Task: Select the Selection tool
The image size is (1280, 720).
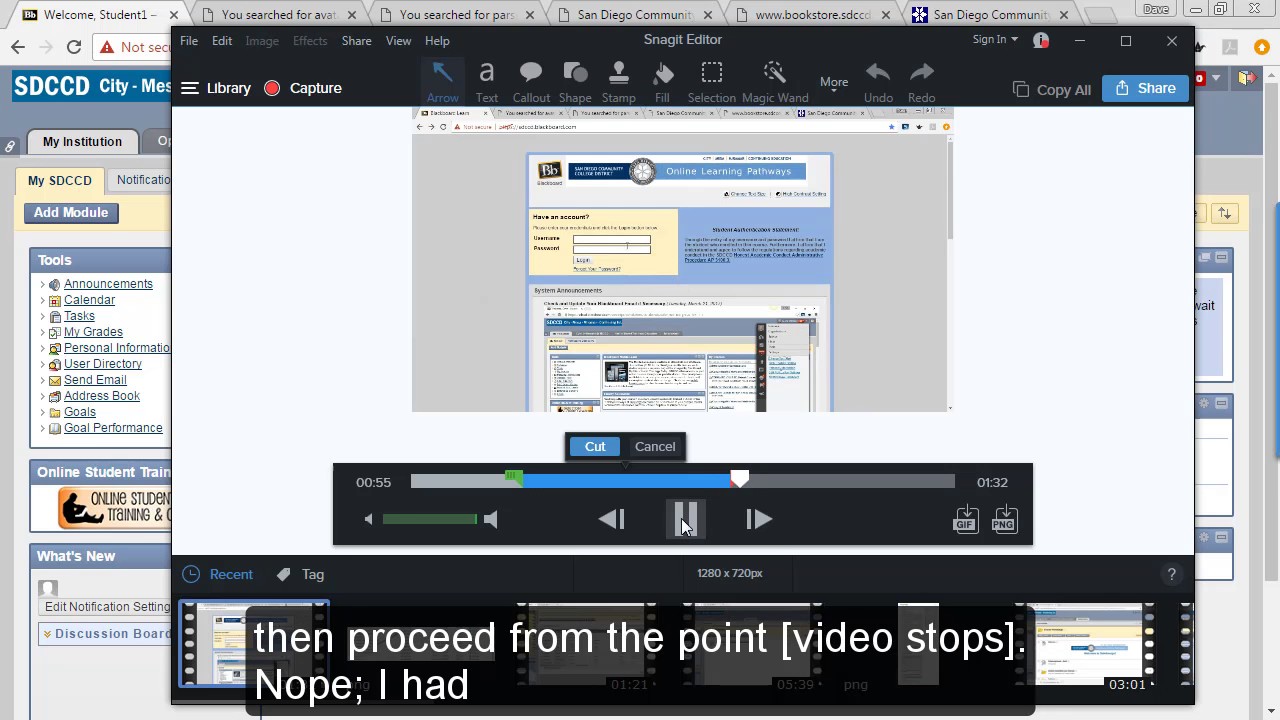Action: pos(711,81)
